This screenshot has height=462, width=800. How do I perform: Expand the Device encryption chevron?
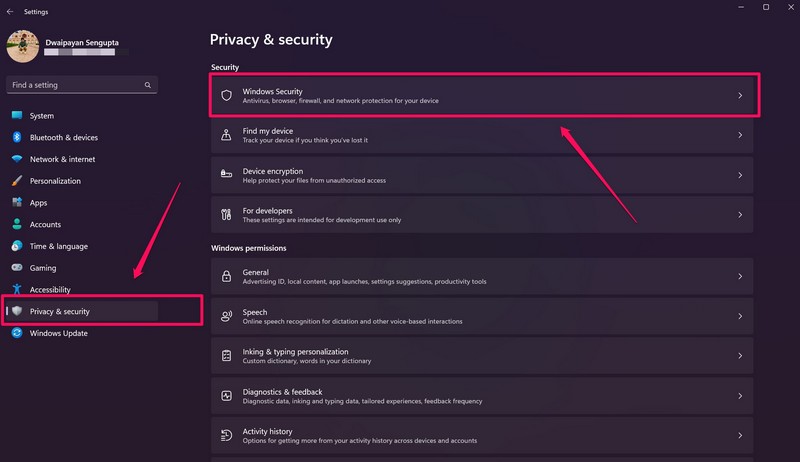click(x=740, y=175)
